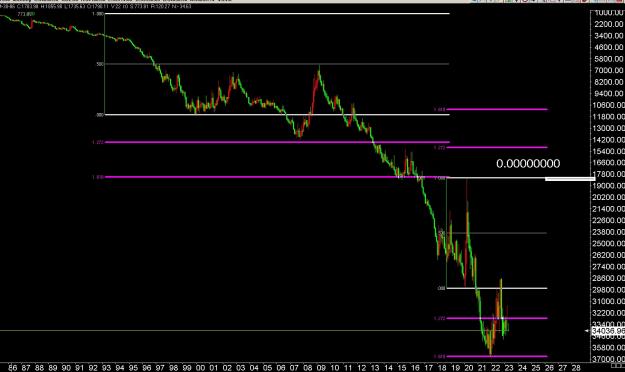The image size is (625, 372).
Task: Click year 86 on the time axis
Action: 12,368
